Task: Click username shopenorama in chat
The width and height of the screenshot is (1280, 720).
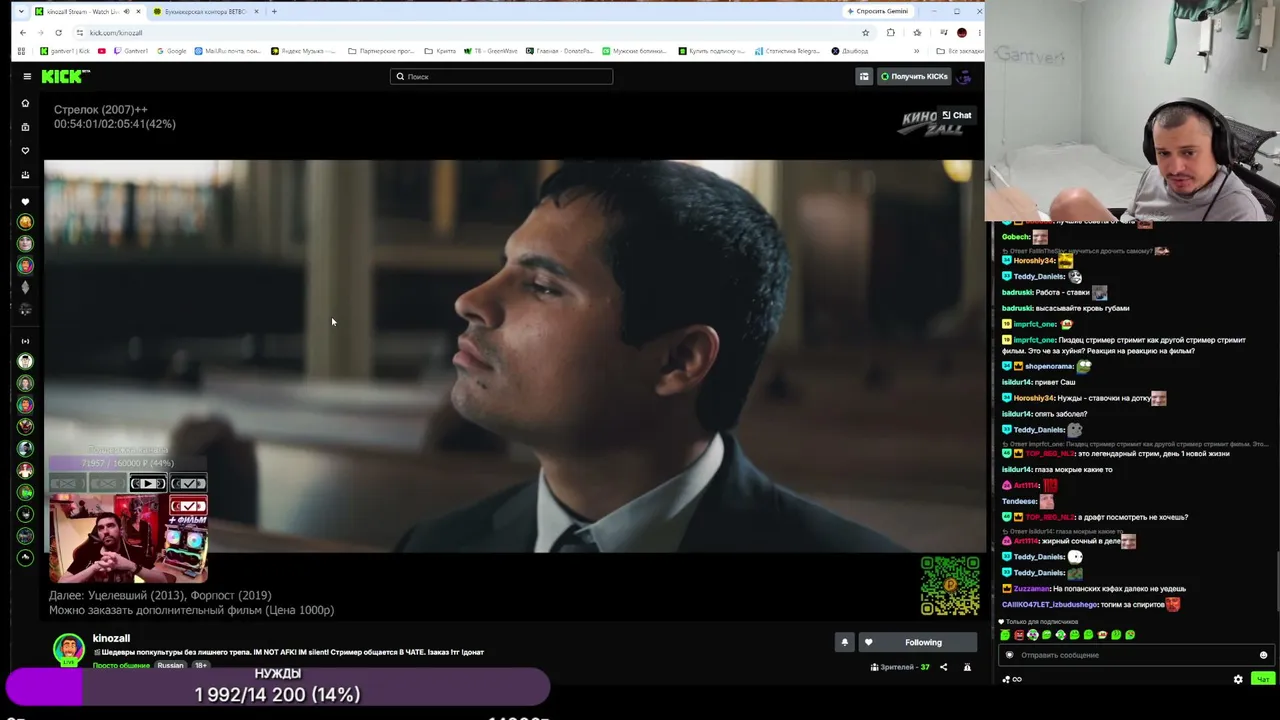Action: coord(1048,366)
